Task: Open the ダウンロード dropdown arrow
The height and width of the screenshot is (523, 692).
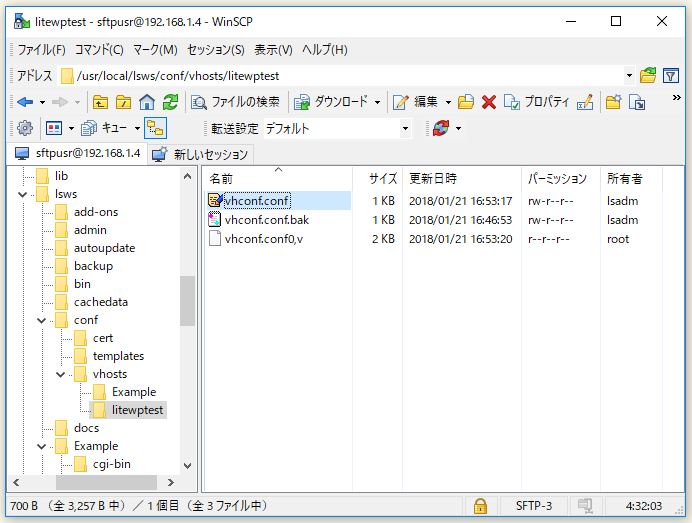Action: pyautogui.click(x=377, y=103)
